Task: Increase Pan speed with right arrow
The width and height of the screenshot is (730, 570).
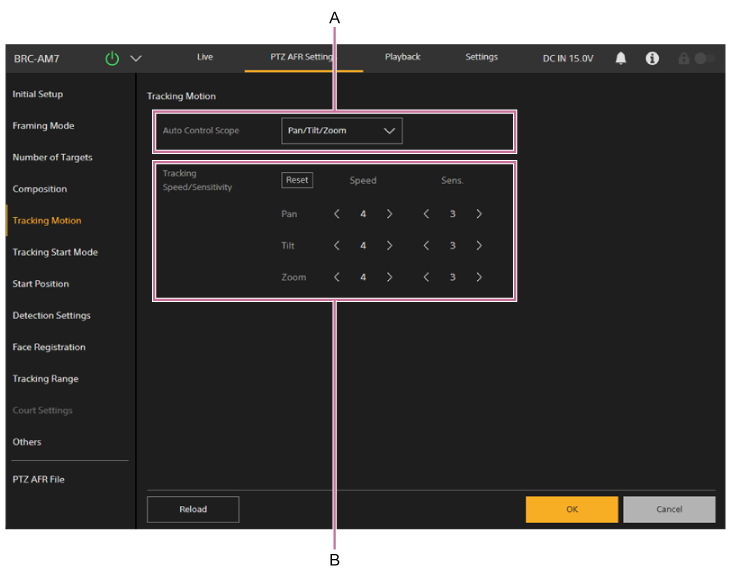Action: tap(389, 214)
